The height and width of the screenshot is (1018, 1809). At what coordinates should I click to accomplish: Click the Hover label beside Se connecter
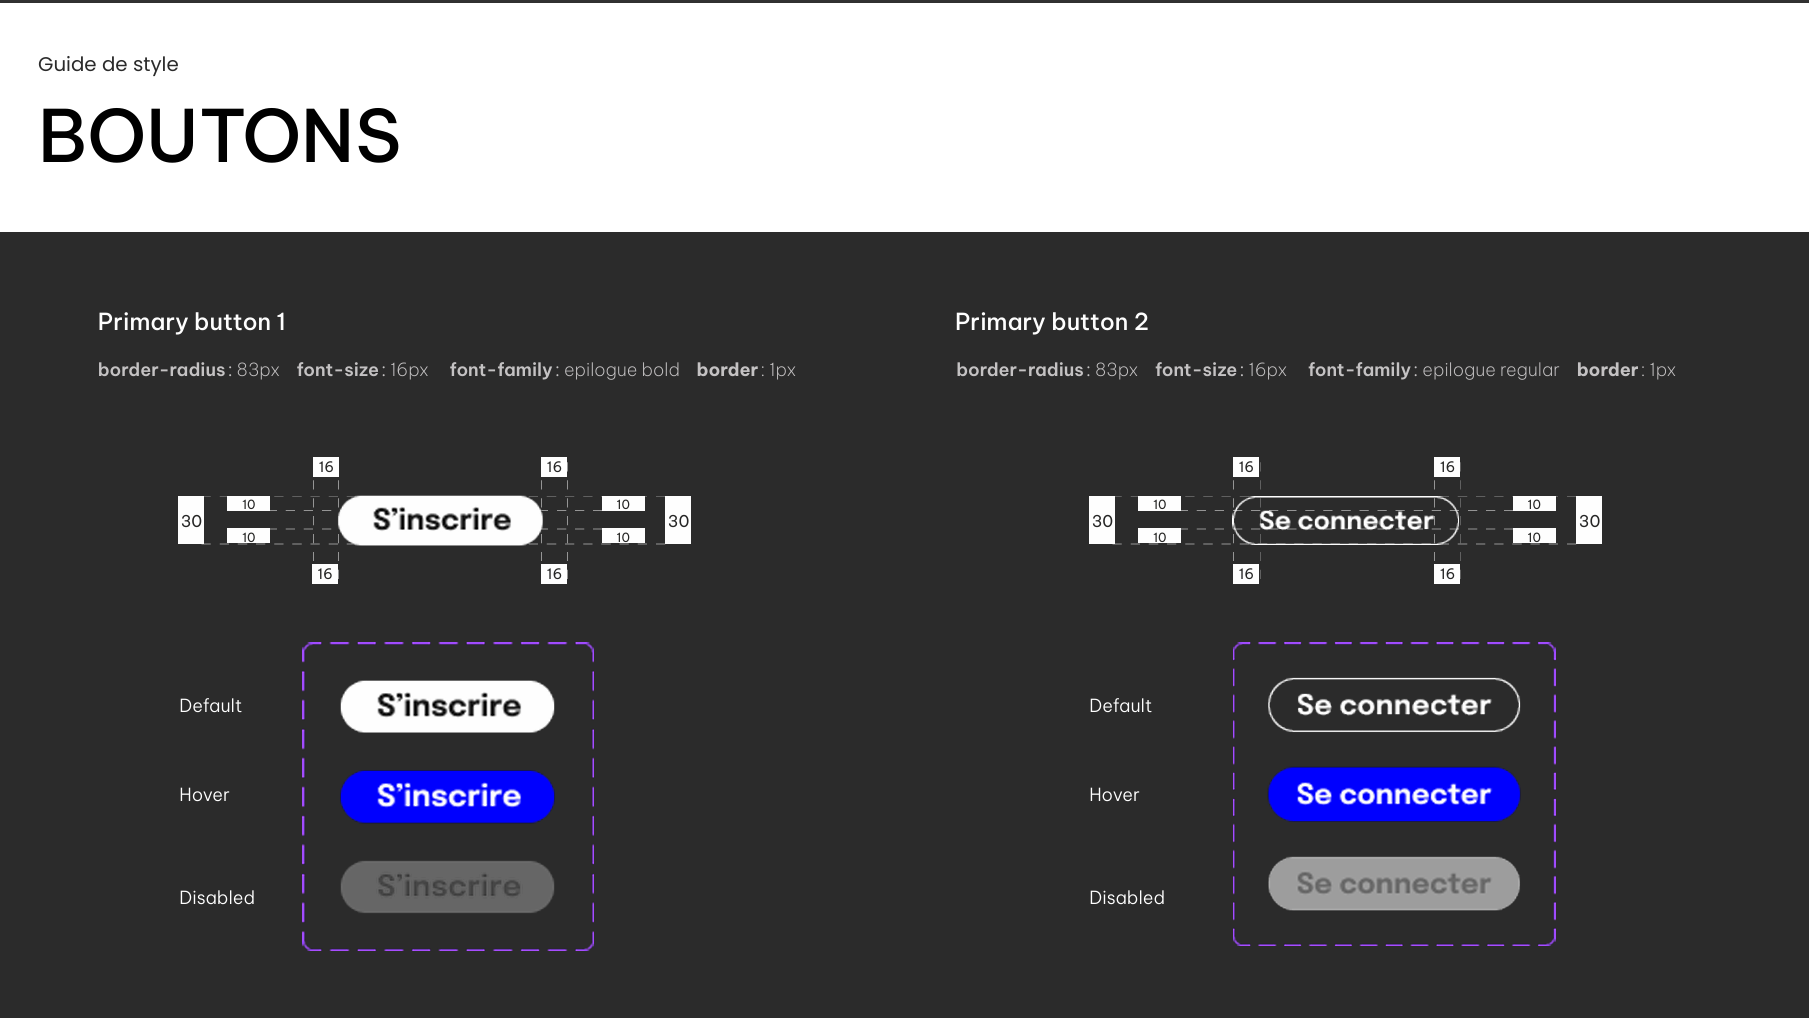pyautogui.click(x=1114, y=795)
